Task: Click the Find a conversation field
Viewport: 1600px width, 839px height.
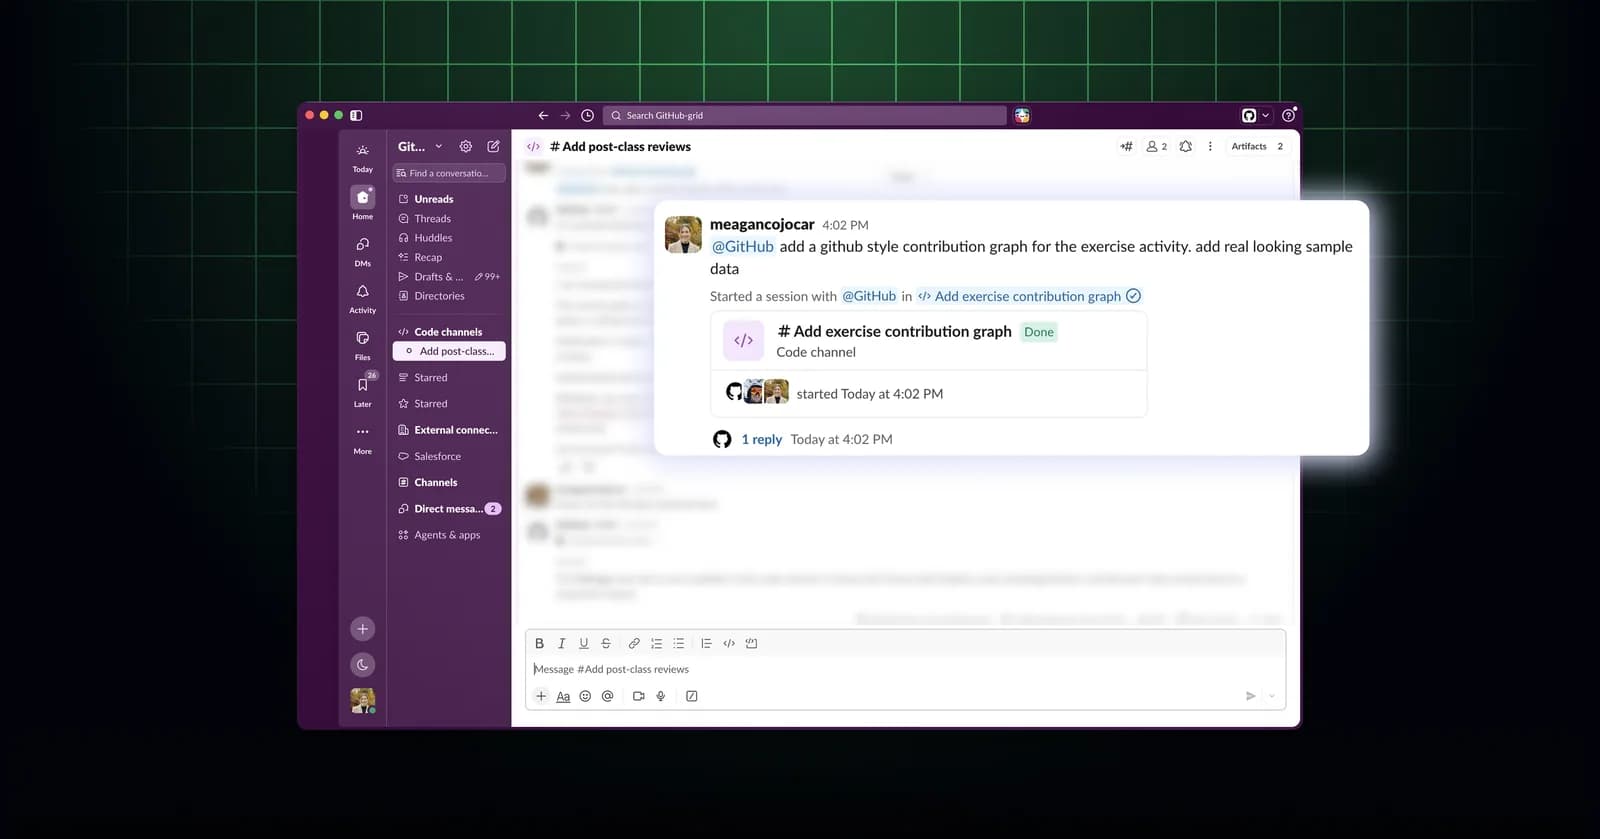Action: 449,173
